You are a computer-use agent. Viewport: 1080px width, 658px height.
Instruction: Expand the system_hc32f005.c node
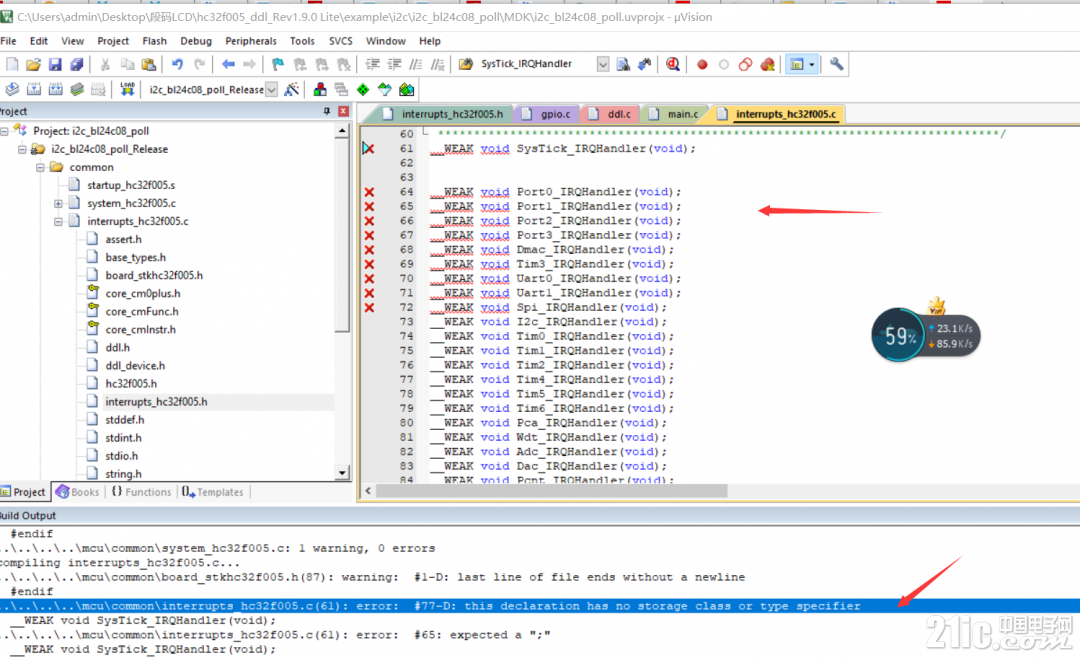point(59,203)
